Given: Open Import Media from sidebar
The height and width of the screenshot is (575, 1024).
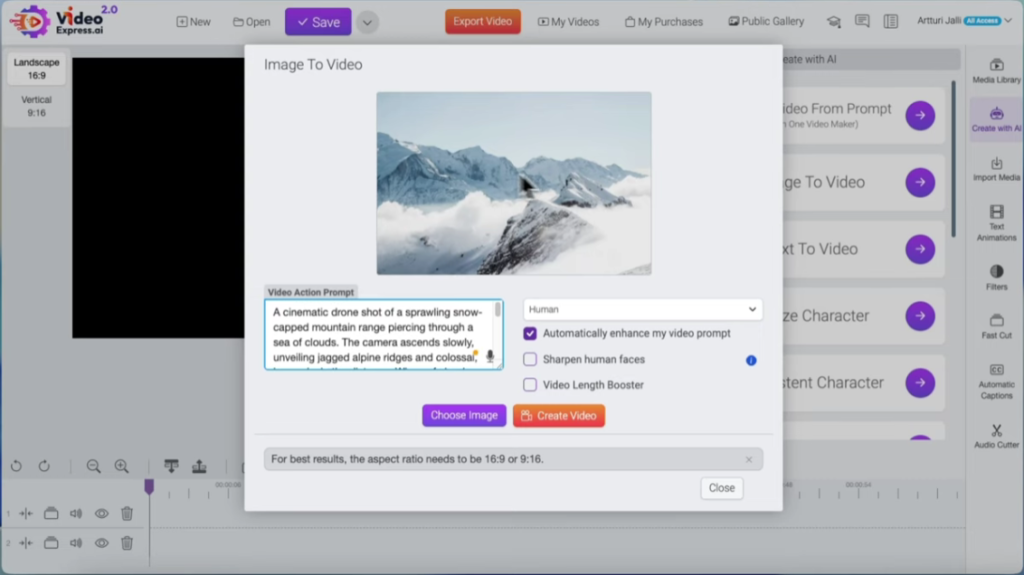Looking at the screenshot, I should point(996,169).
